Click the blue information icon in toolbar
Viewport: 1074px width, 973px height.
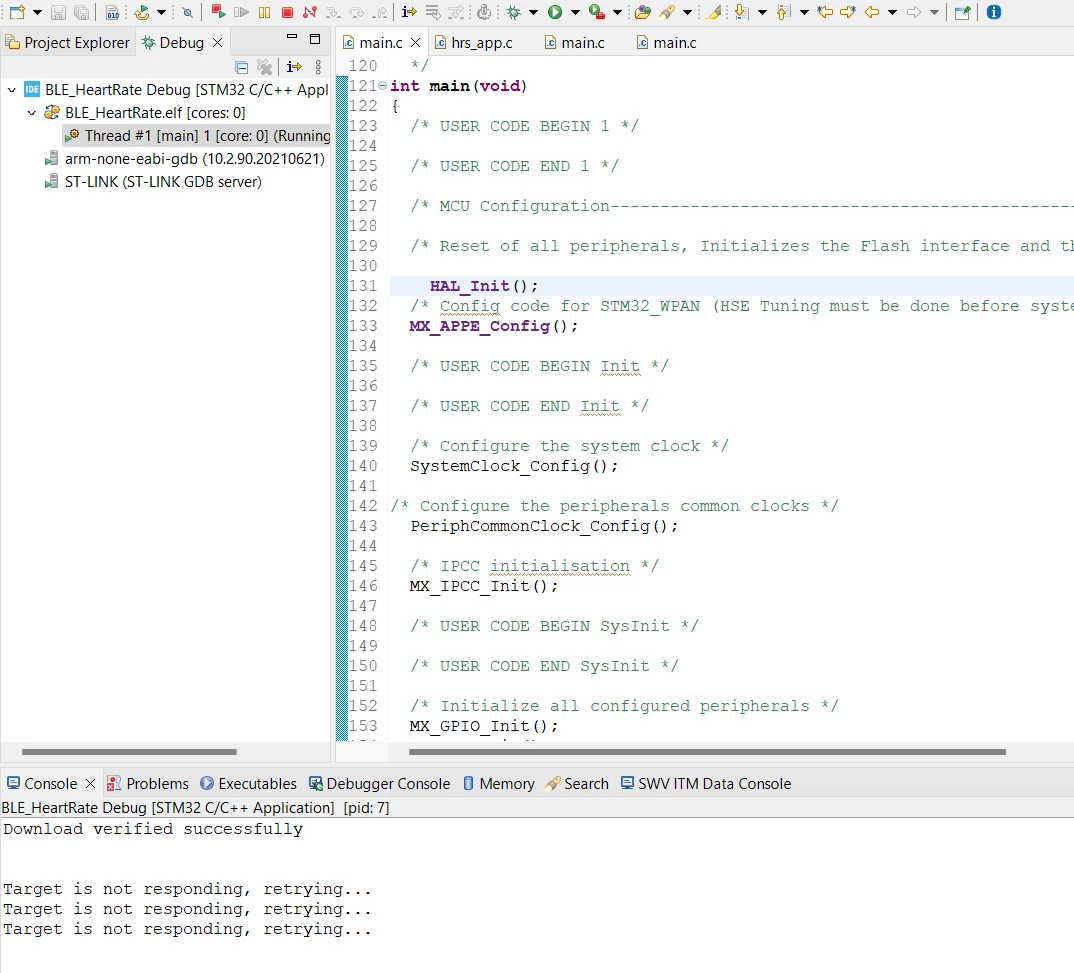[x=994, y=12]
